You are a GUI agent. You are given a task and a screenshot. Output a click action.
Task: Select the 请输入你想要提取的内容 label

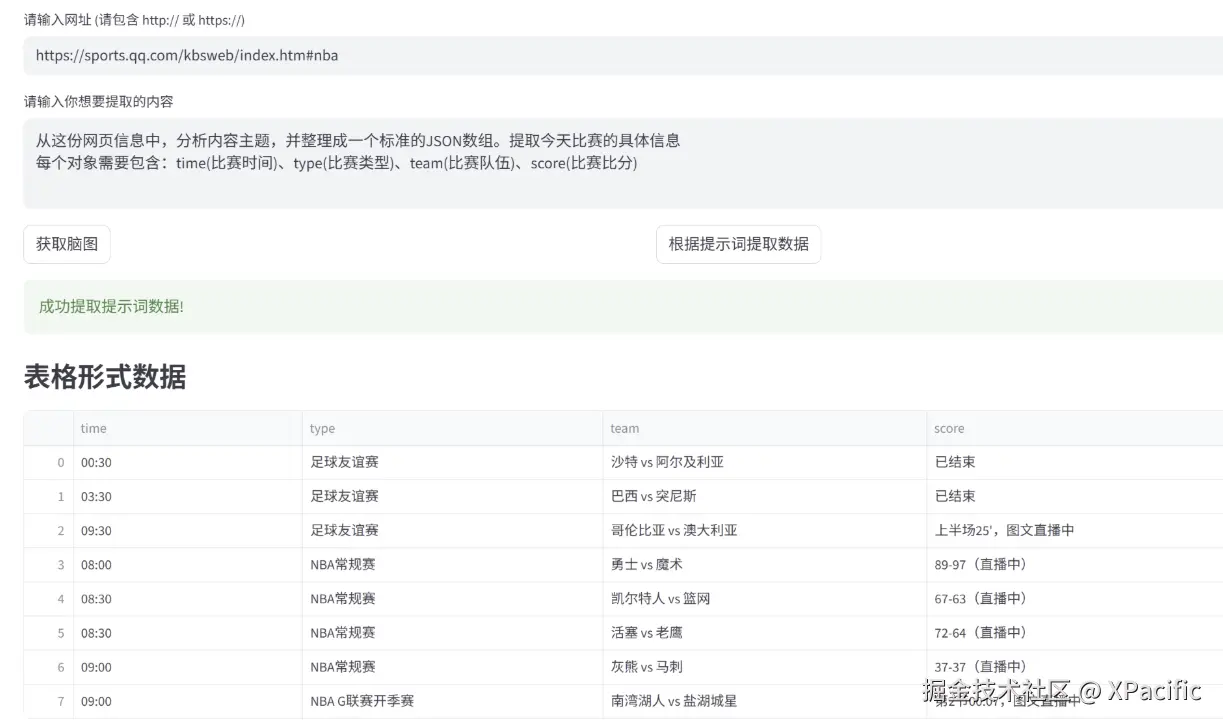[x=98, y=101]
